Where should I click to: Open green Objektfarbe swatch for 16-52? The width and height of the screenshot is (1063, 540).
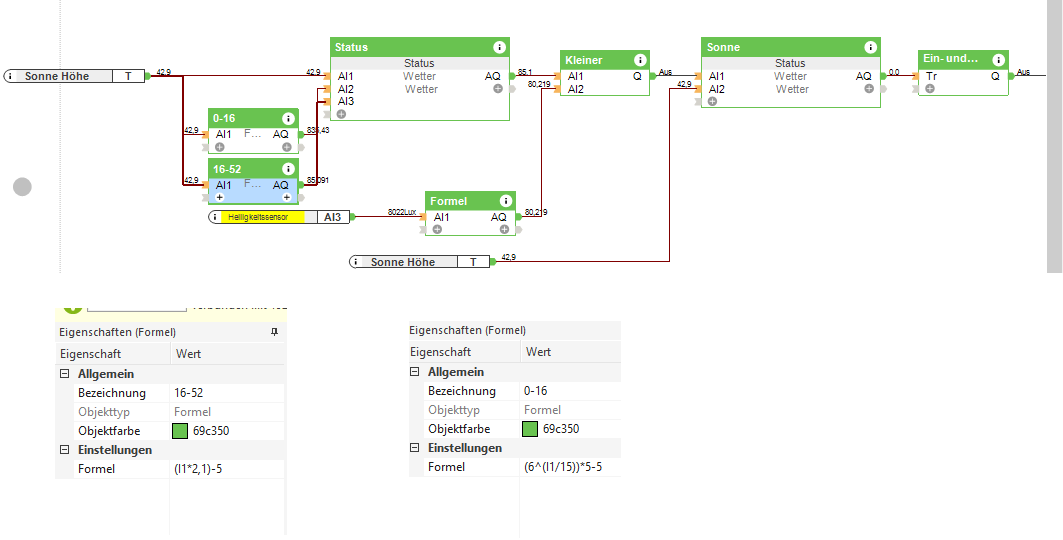pos(180,431)
